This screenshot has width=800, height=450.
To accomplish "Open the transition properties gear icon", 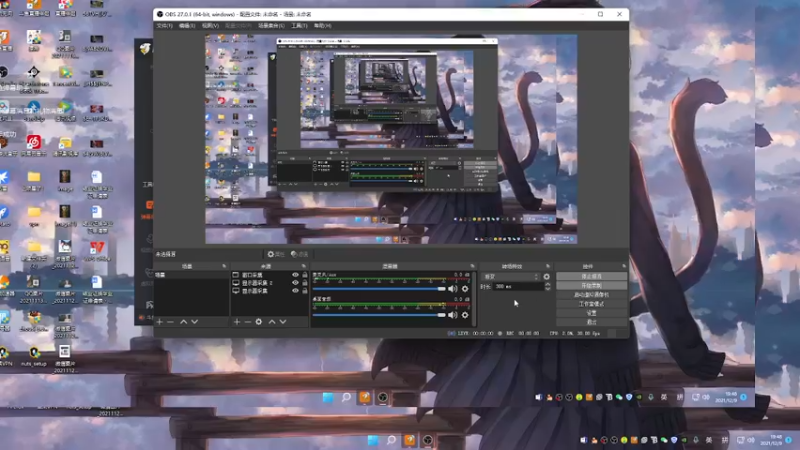I will (546, 277).
